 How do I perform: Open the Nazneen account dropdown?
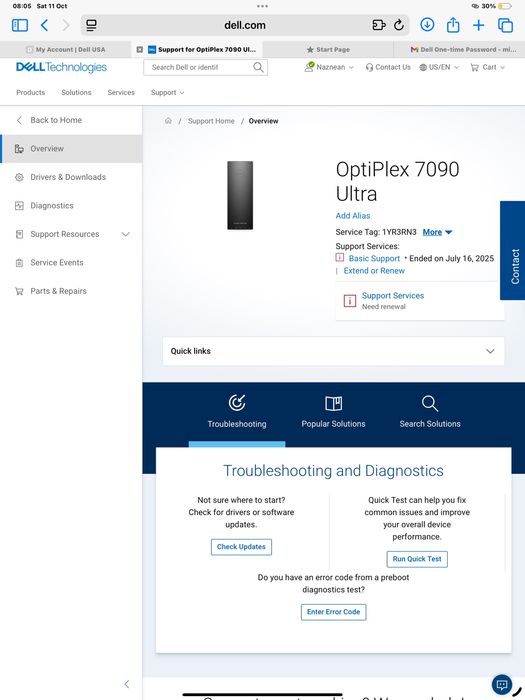(x=329, y=67)
